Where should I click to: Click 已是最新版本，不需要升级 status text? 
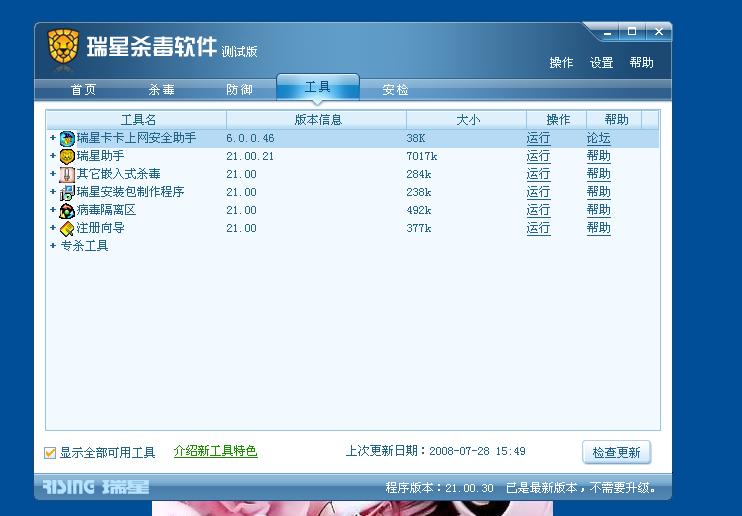tap(581, 488)
